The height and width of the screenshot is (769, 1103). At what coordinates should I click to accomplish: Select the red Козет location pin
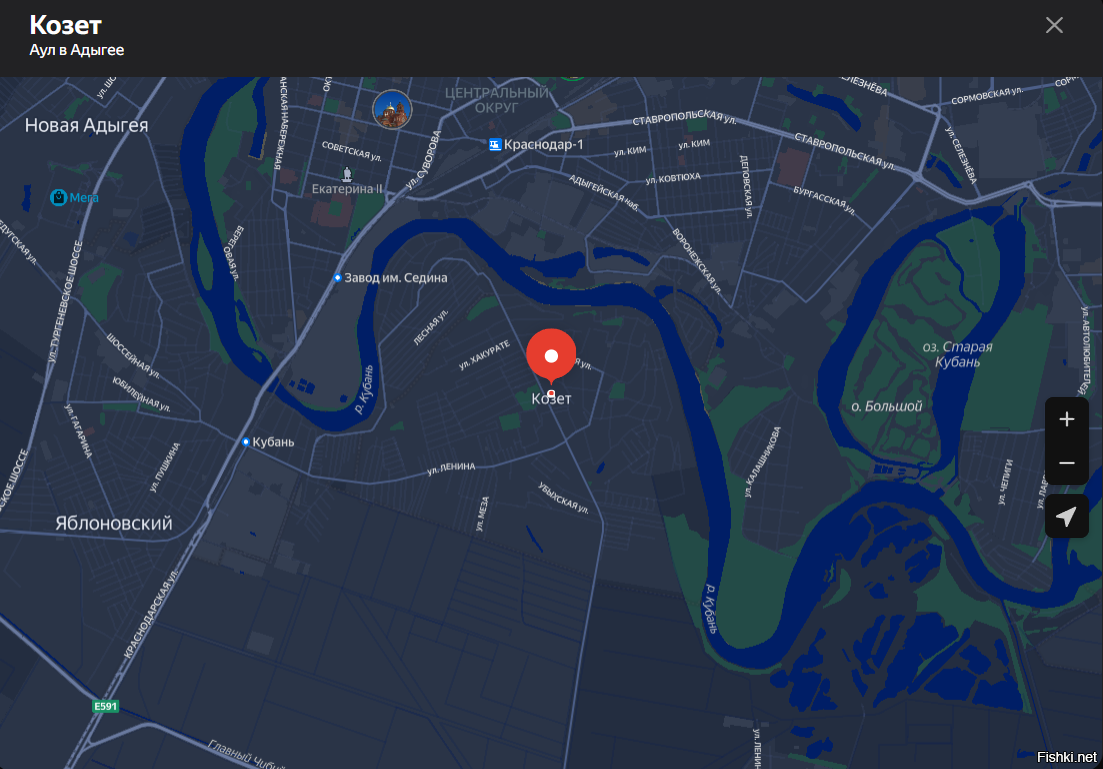[x=551, y=356]
